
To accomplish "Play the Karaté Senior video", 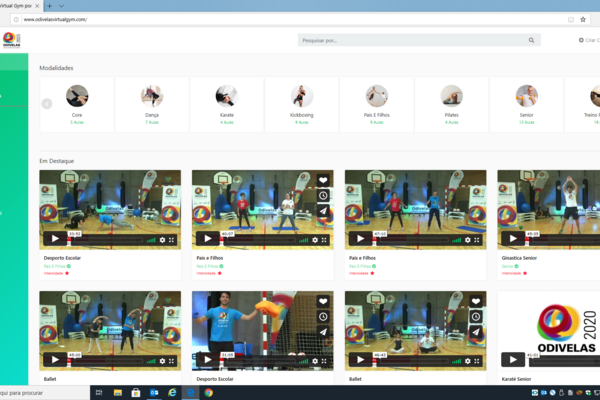I will [512, 359].
